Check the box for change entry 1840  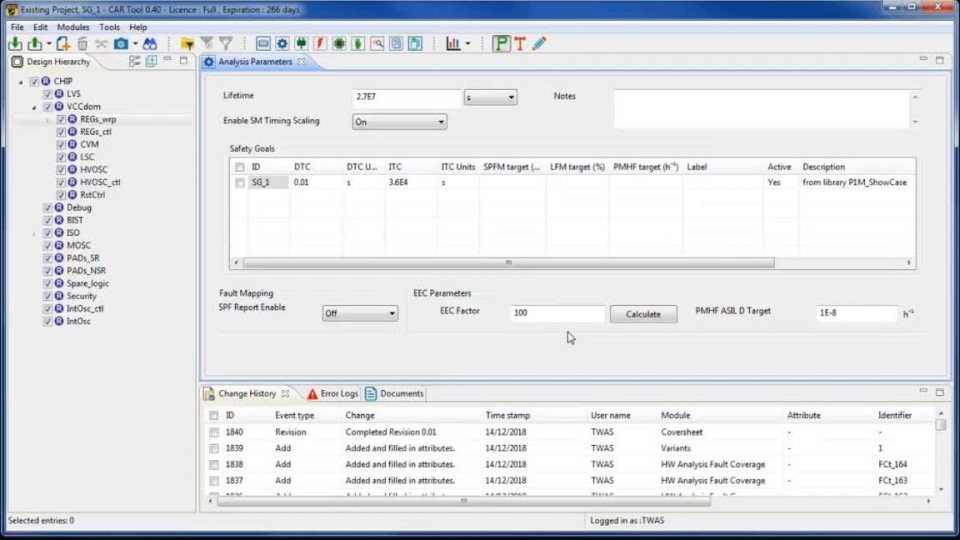pyautogui.click(x=214, y=432)
